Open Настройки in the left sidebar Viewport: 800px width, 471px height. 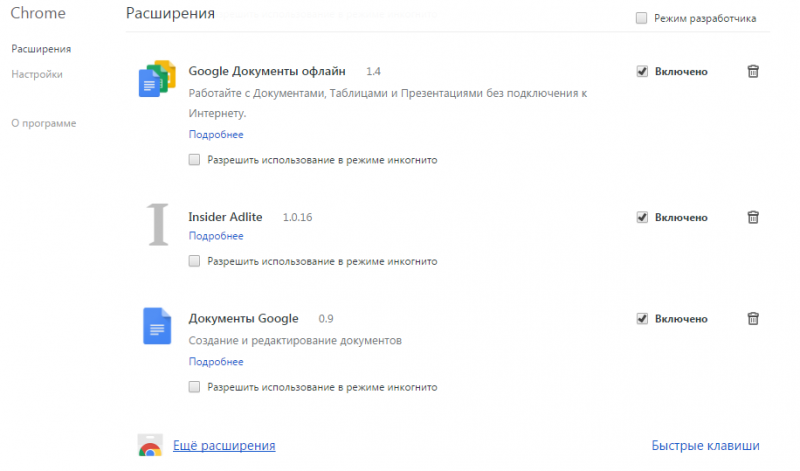coord(37,74)
